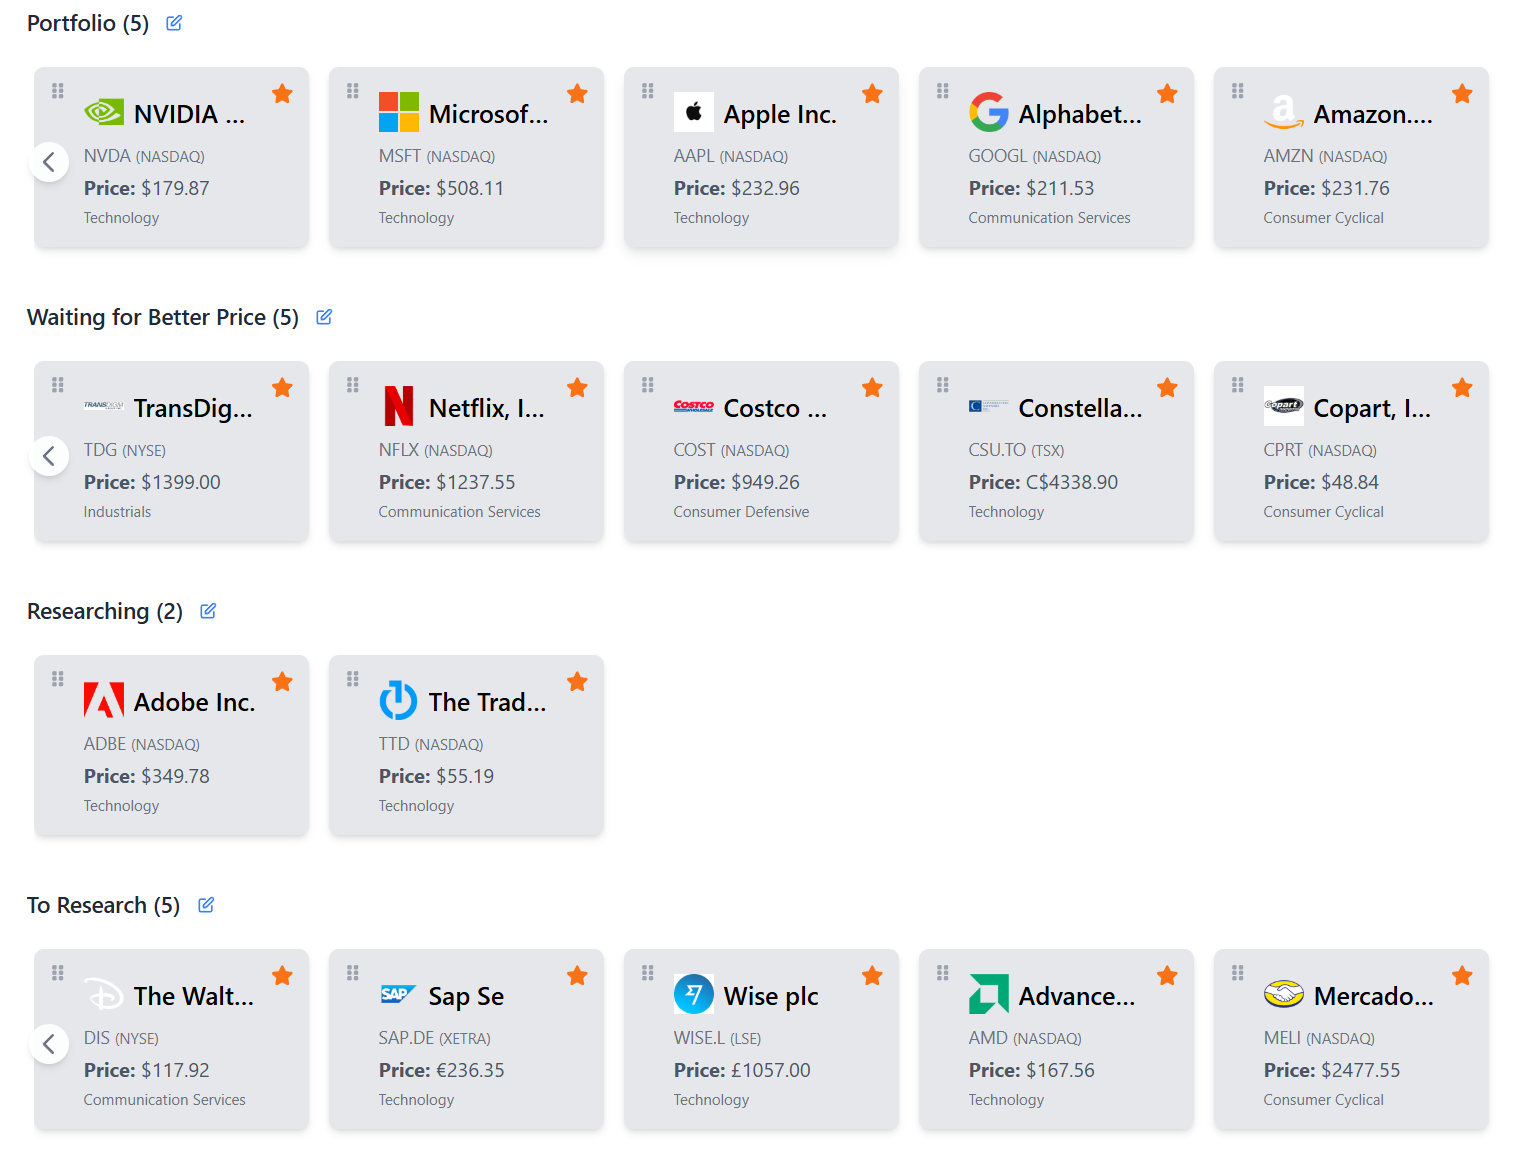Image resolution: width=1523 pixels, height=1161 pixels.
Task: Toggle the Constellation favorite star
Action: 1168,388
